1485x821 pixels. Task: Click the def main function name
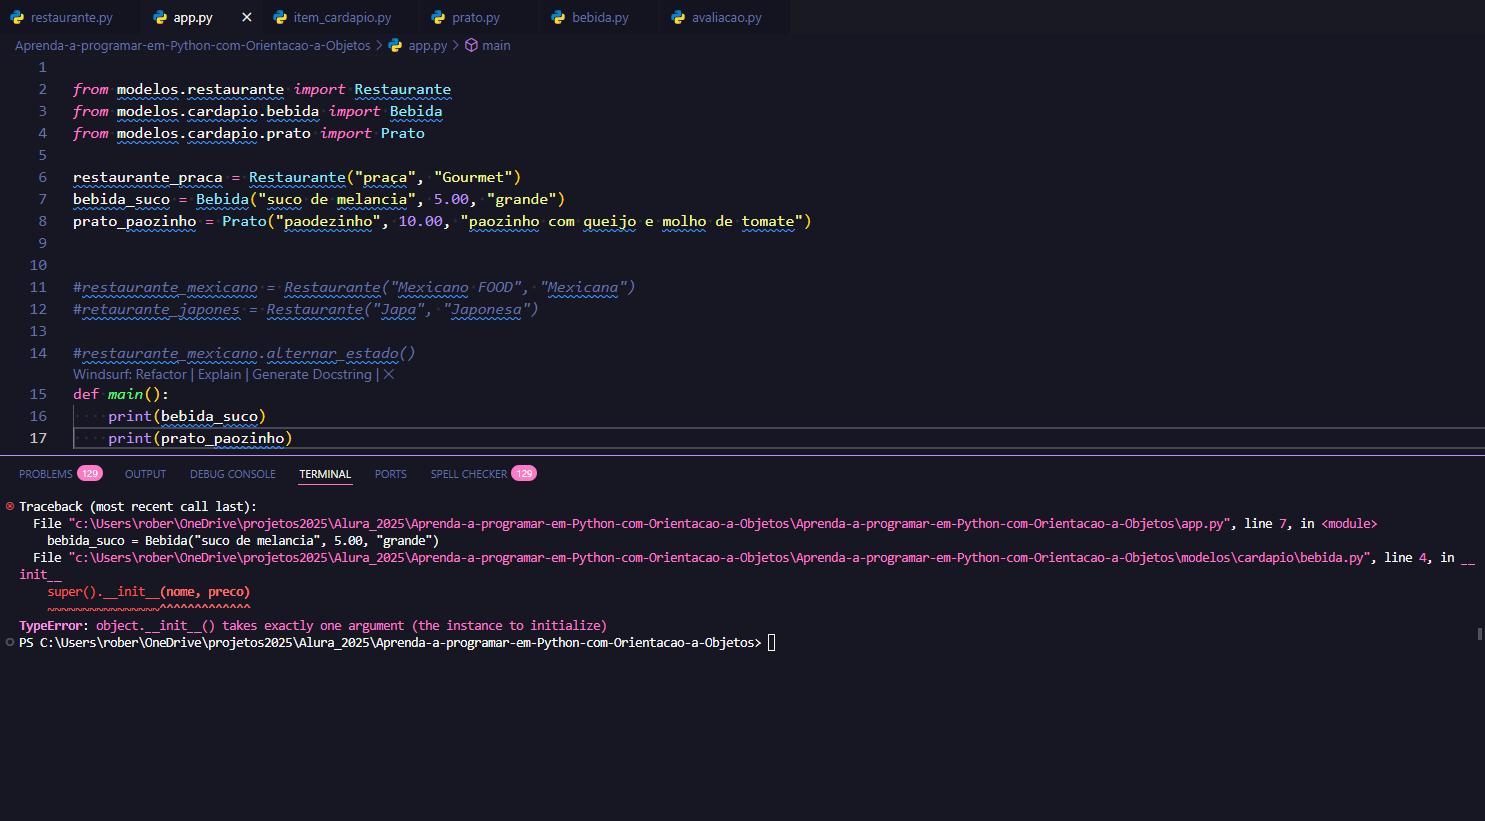click(126, 394)
